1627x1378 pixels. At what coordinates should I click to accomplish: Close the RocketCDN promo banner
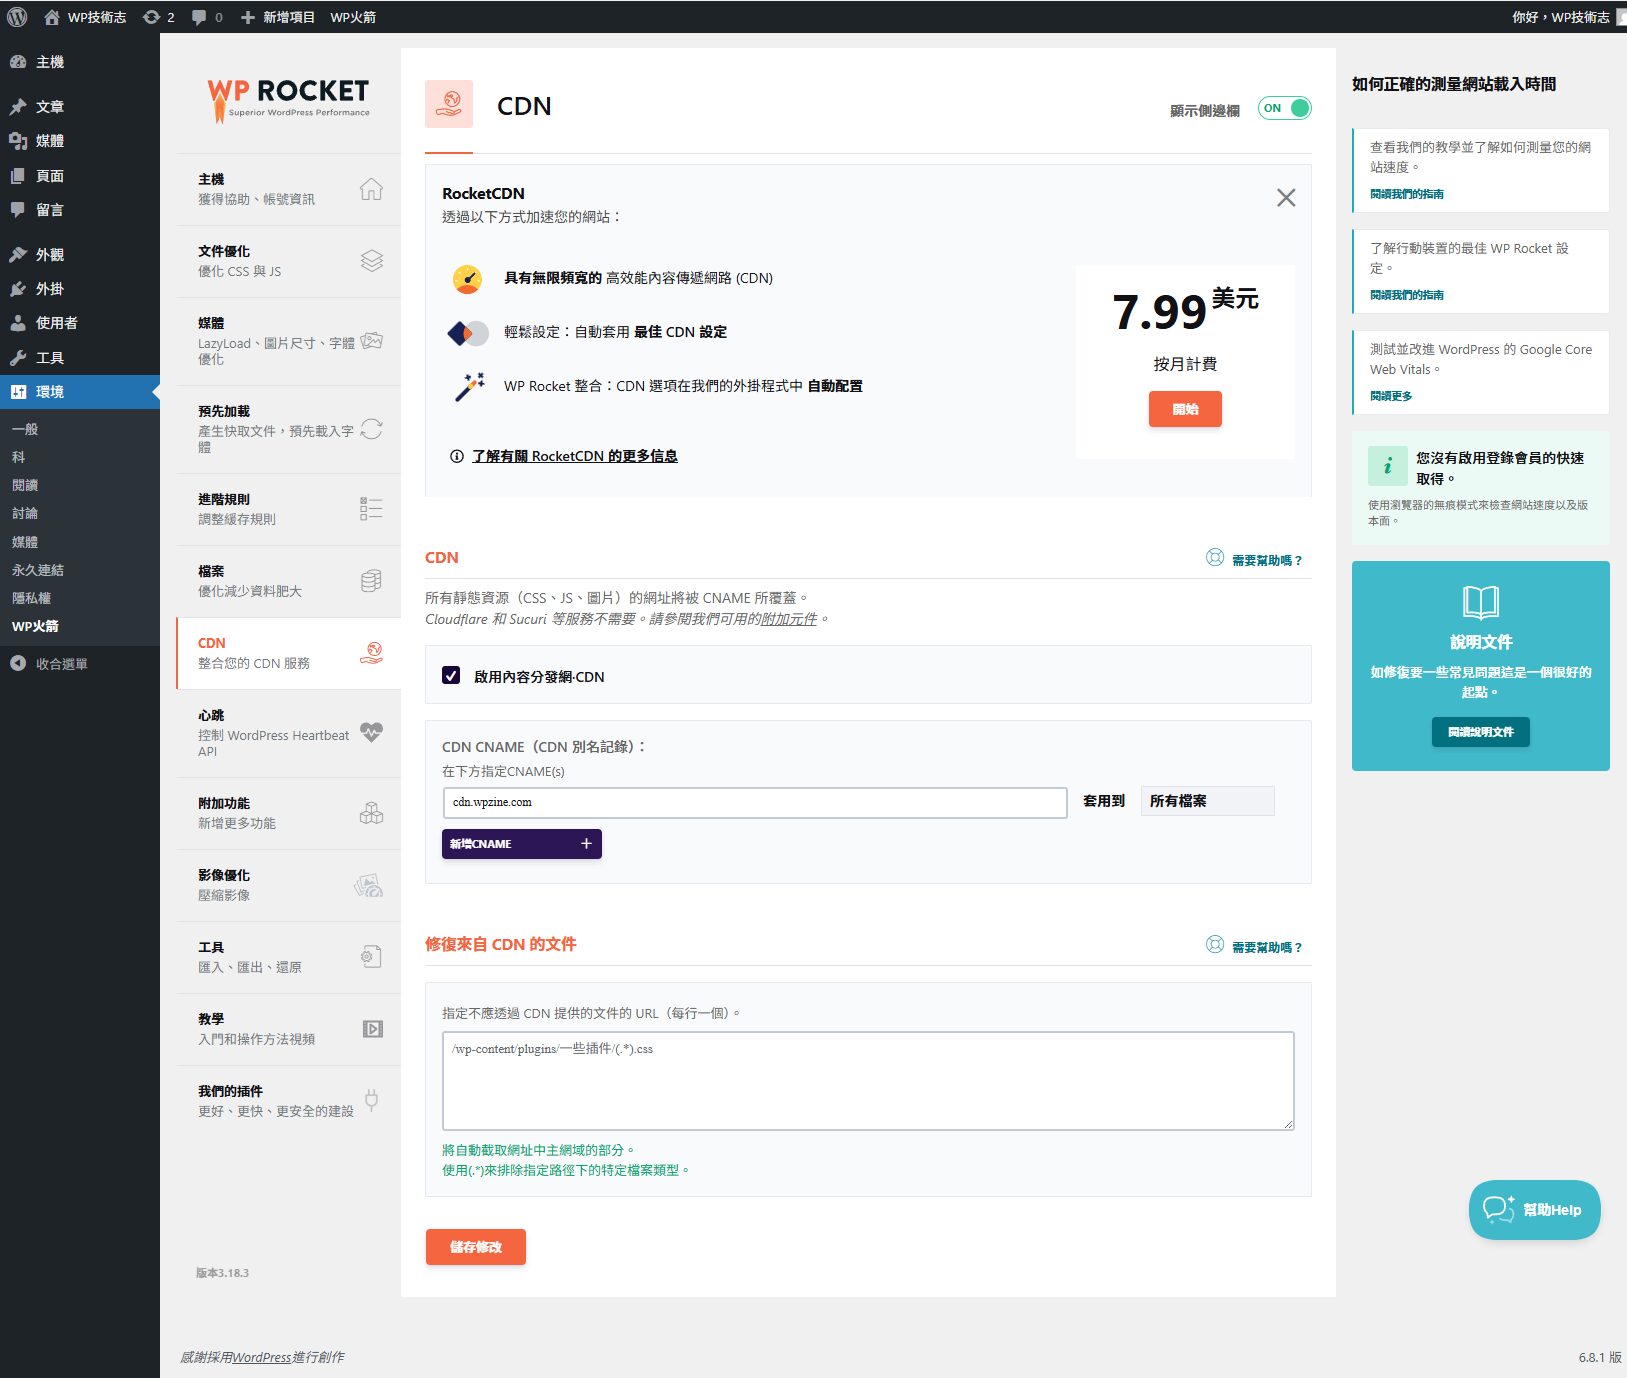click(1286, 198)
